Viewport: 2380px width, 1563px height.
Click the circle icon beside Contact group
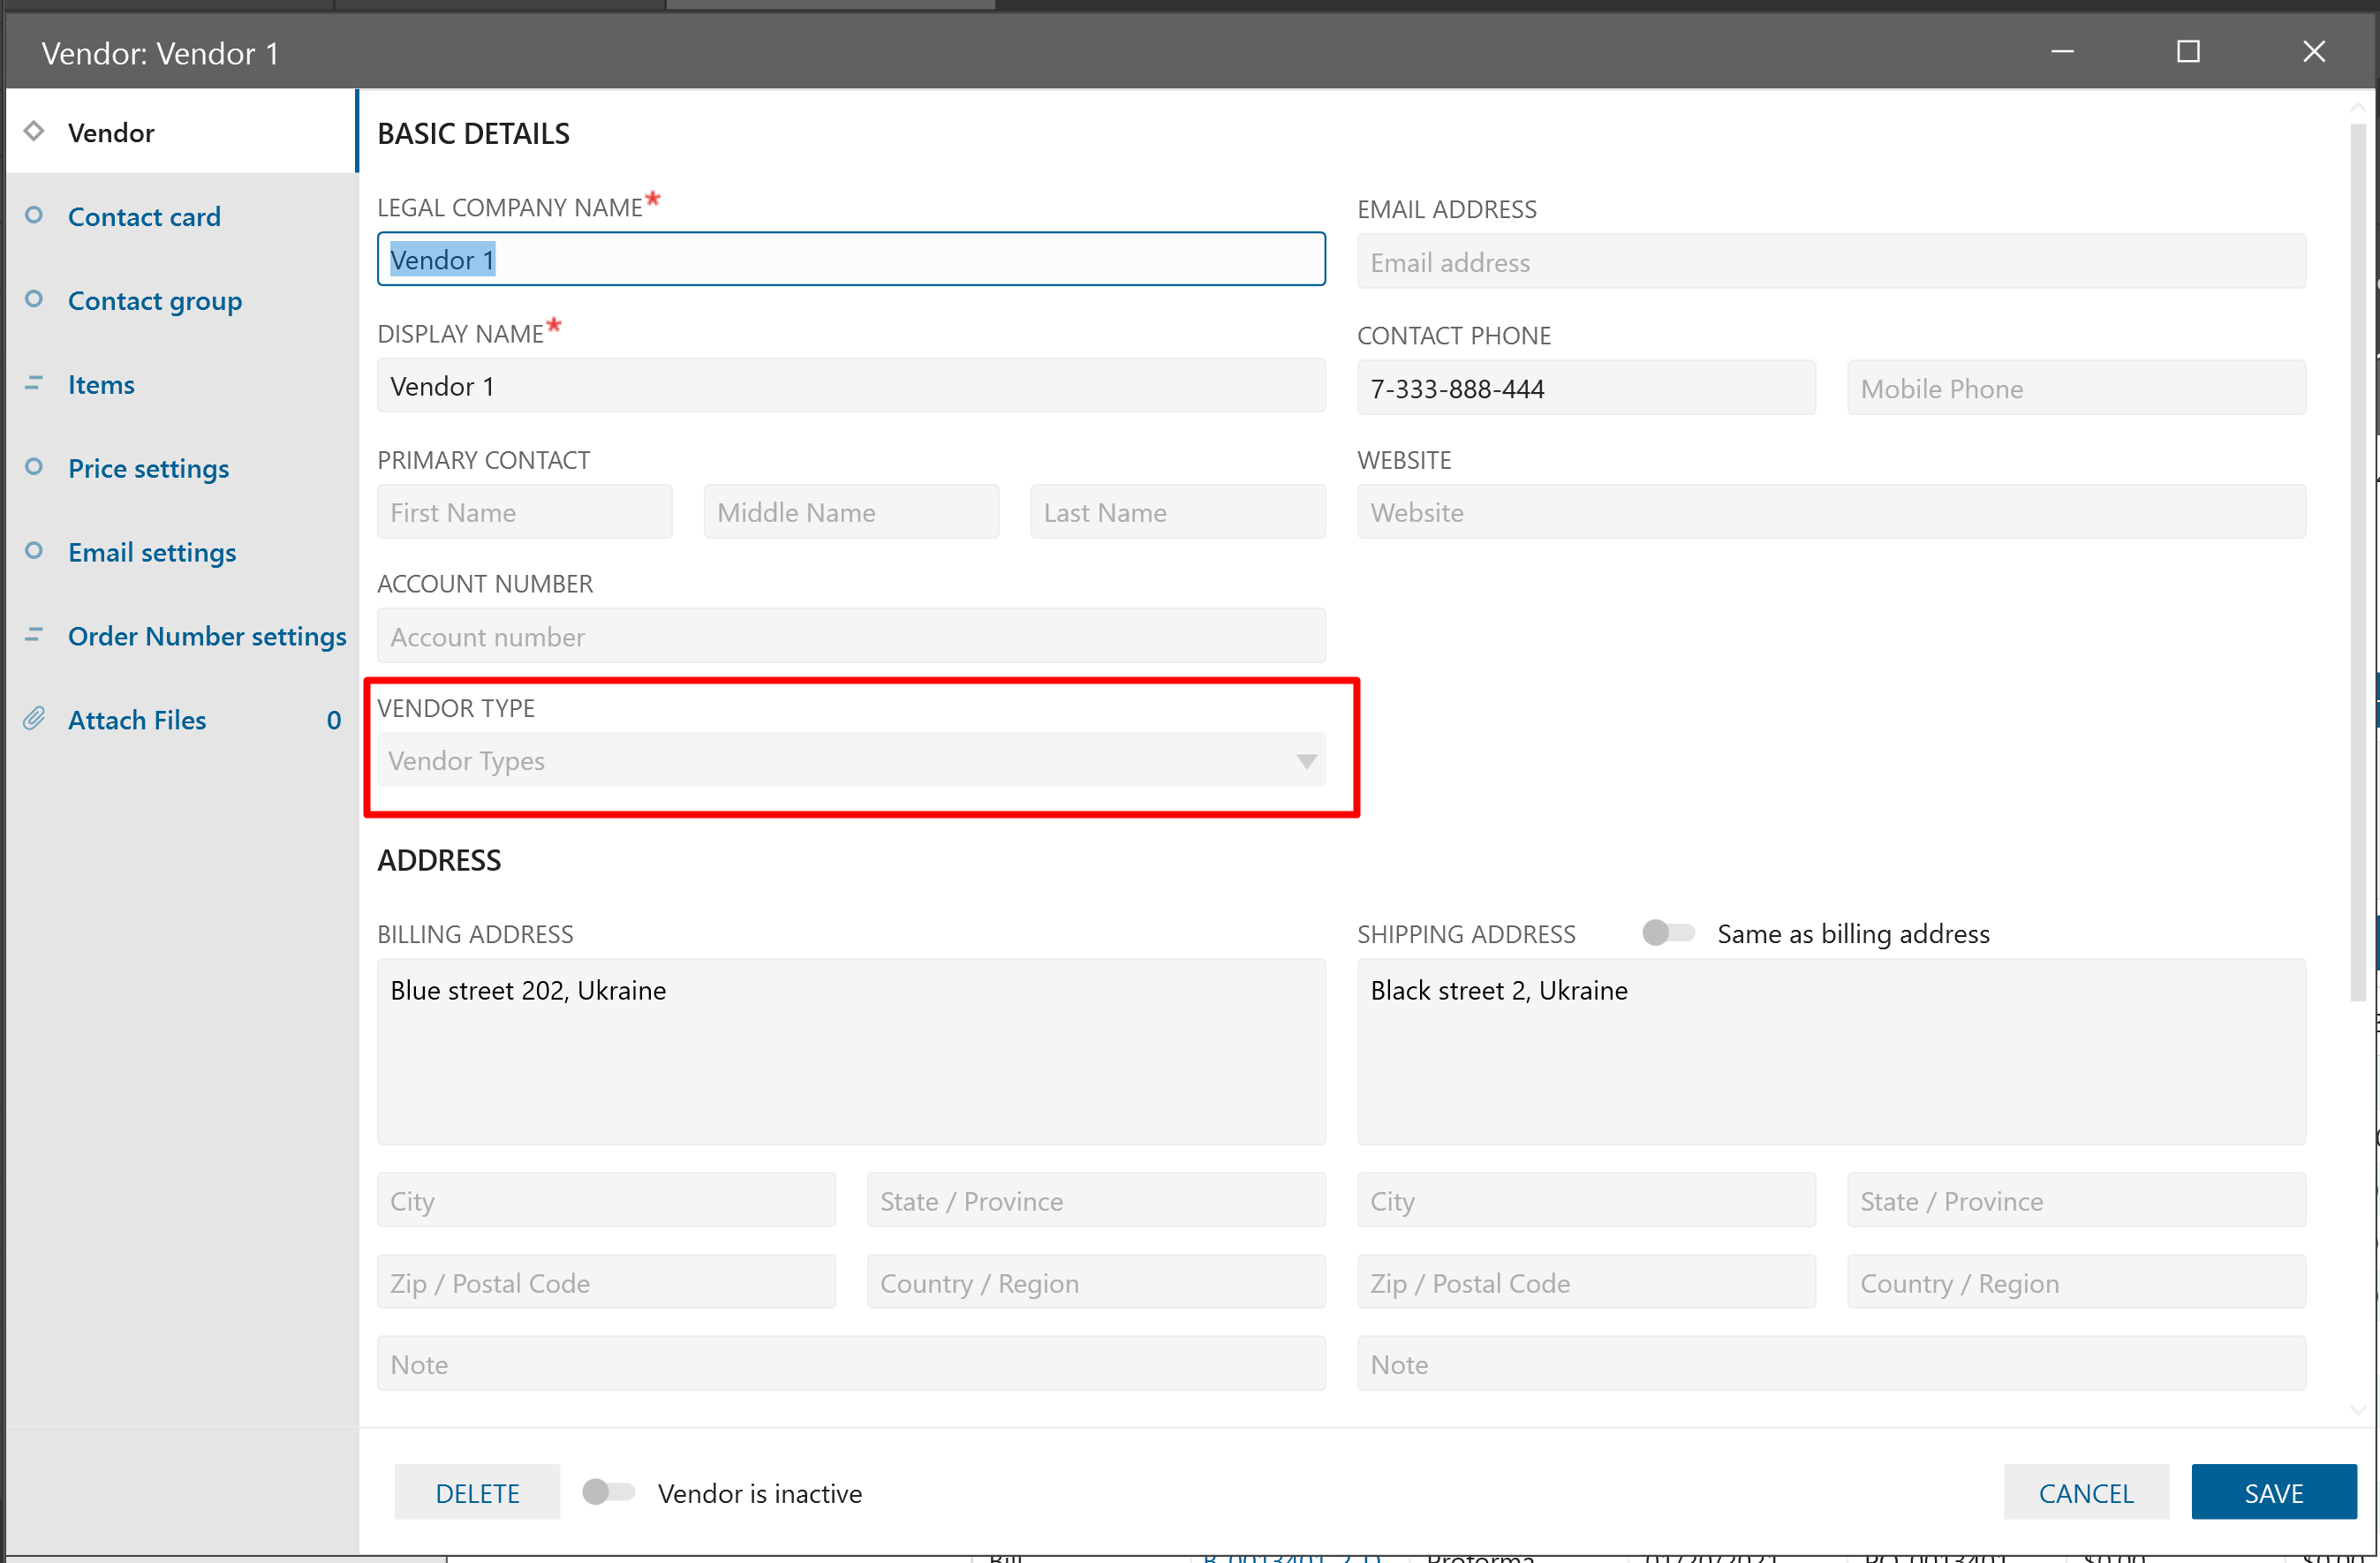34,299
